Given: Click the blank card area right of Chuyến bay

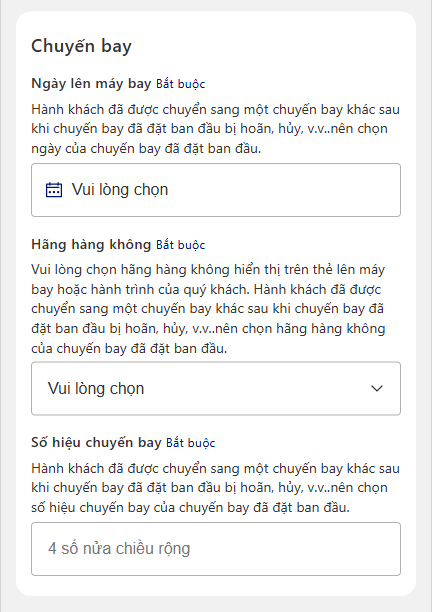Looking at the screenshot, I should pos(273,46).
